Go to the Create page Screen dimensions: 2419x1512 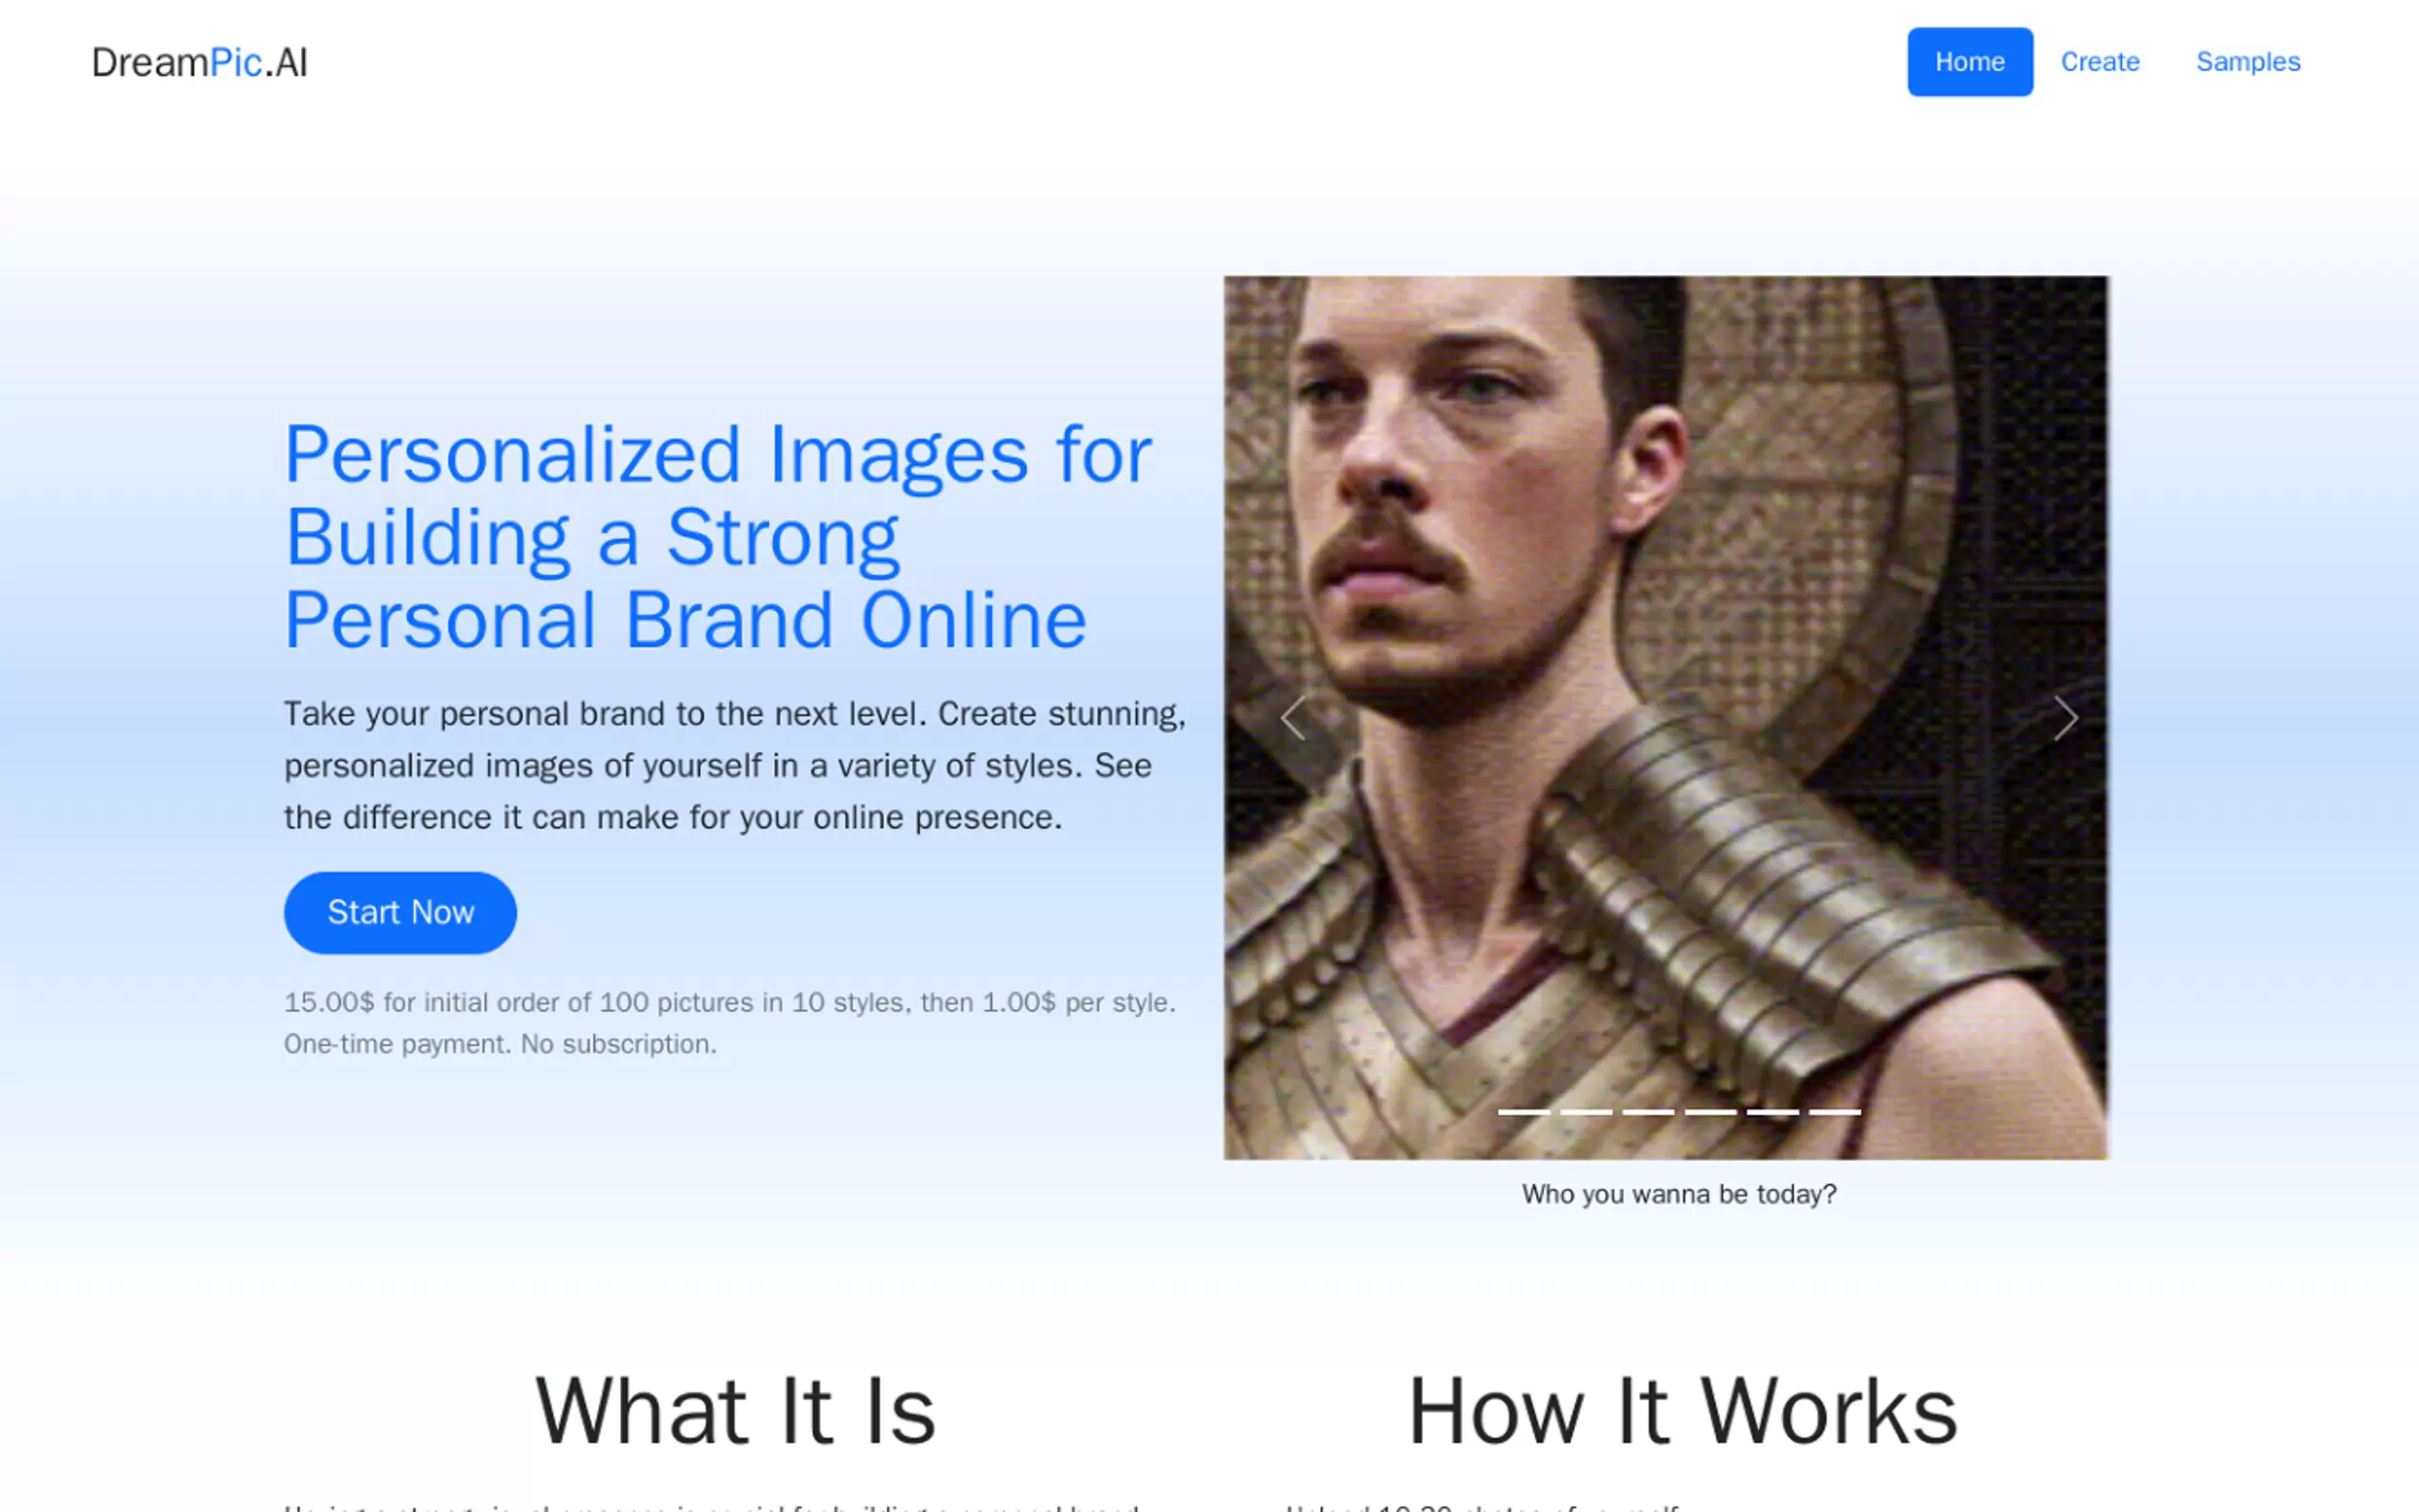click(2099, 62)
